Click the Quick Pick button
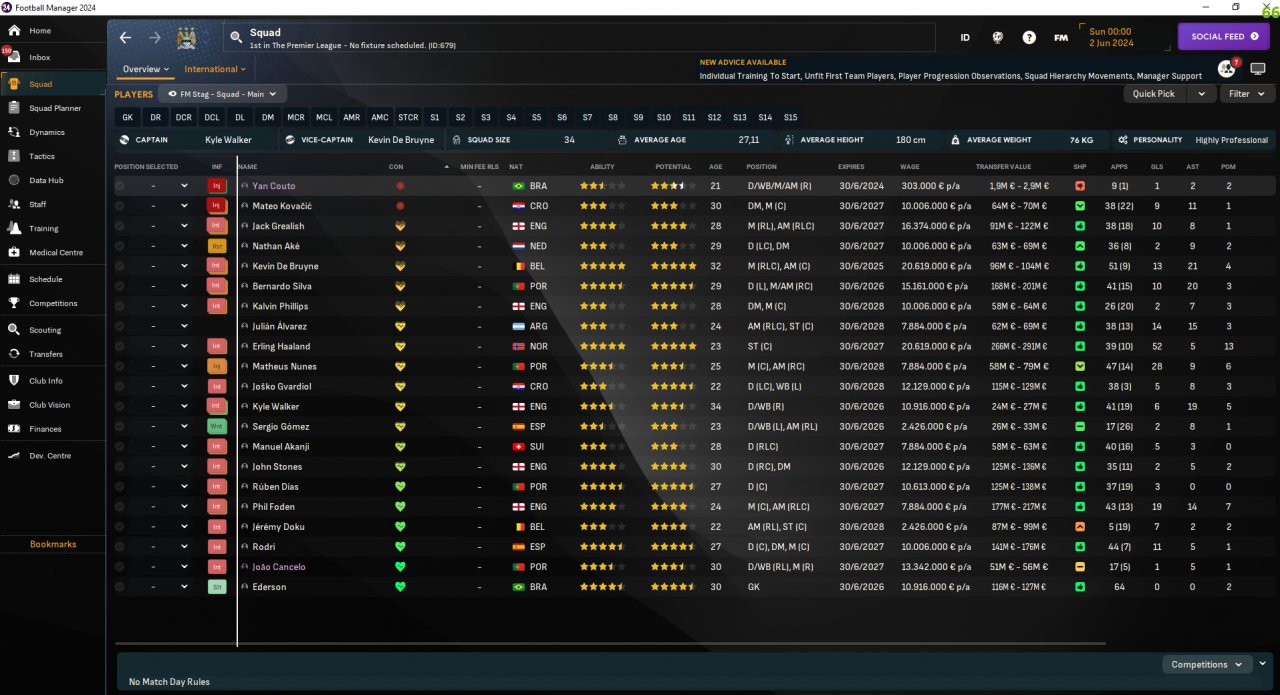This screenshot has width=1280, height=695. tap(1153, 94)
